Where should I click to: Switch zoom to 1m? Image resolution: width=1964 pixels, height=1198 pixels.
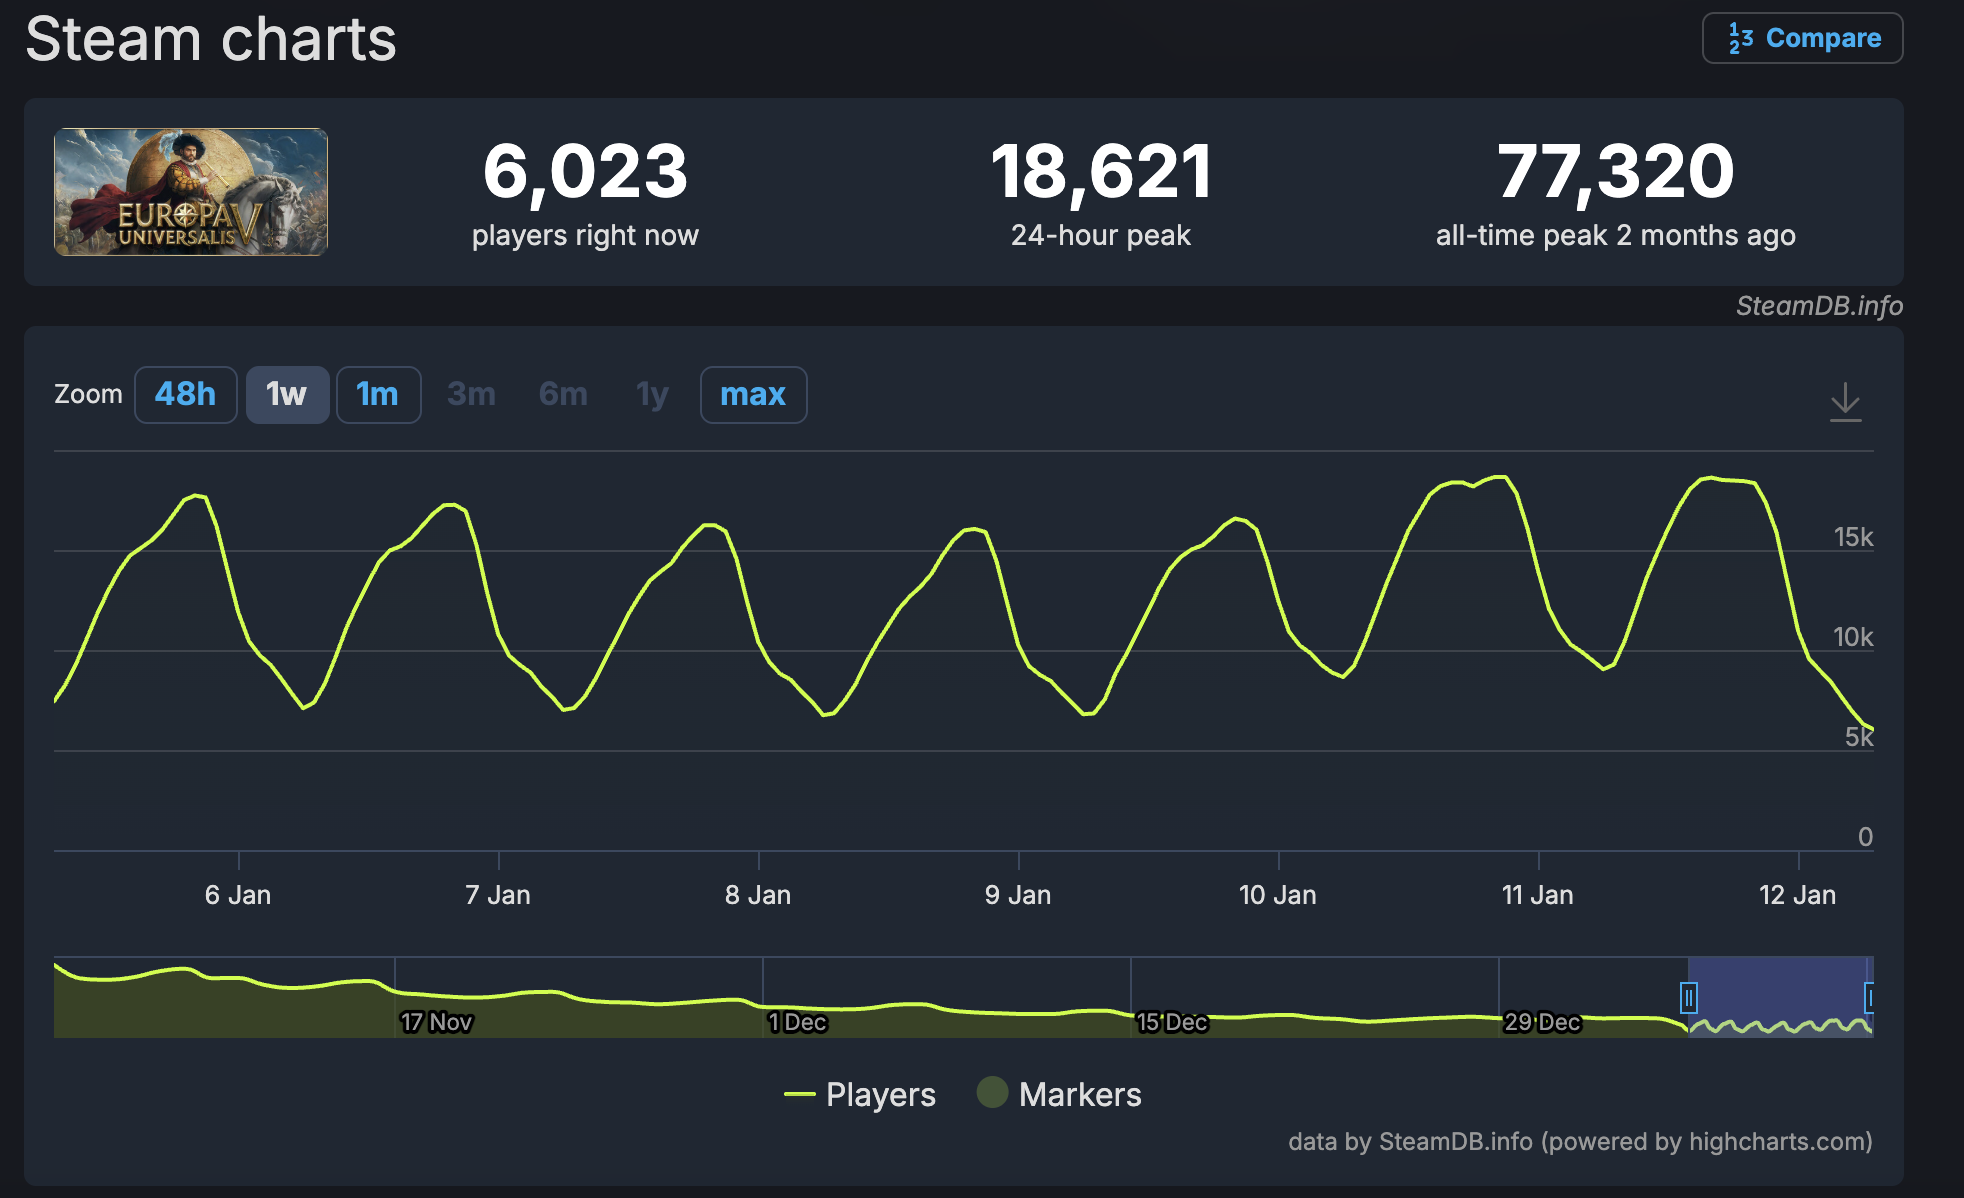378,394
